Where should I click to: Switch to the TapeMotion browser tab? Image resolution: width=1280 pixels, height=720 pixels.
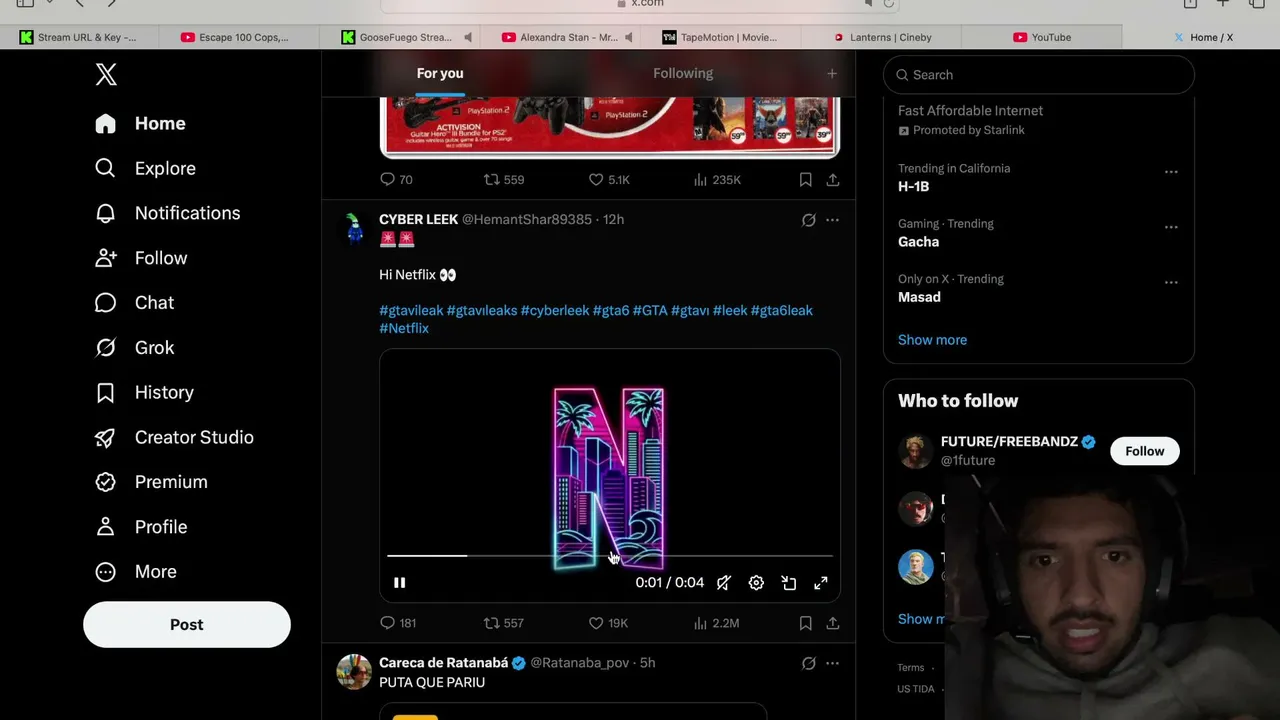tap(720, 37)
